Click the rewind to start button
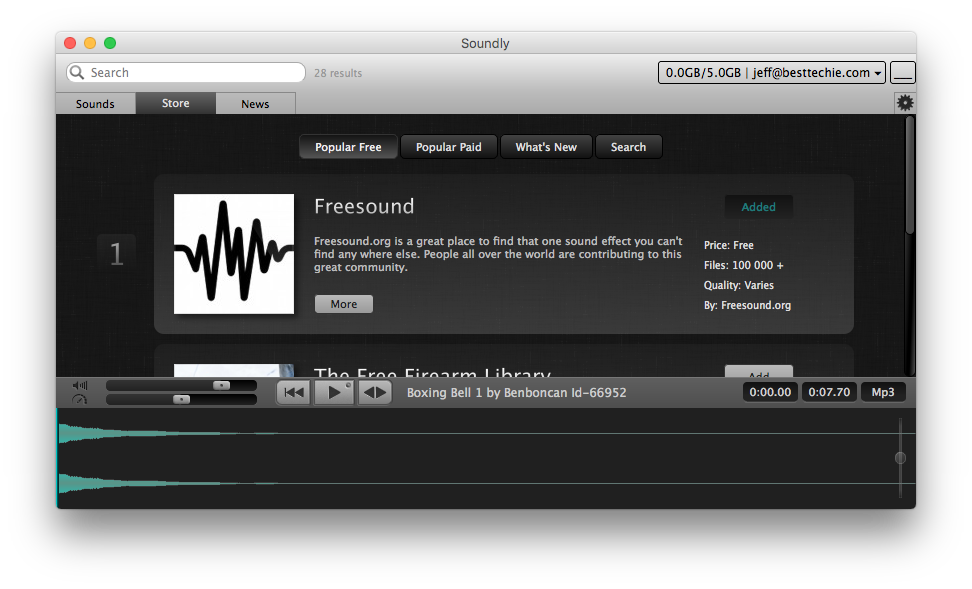 tap(293, 393)
